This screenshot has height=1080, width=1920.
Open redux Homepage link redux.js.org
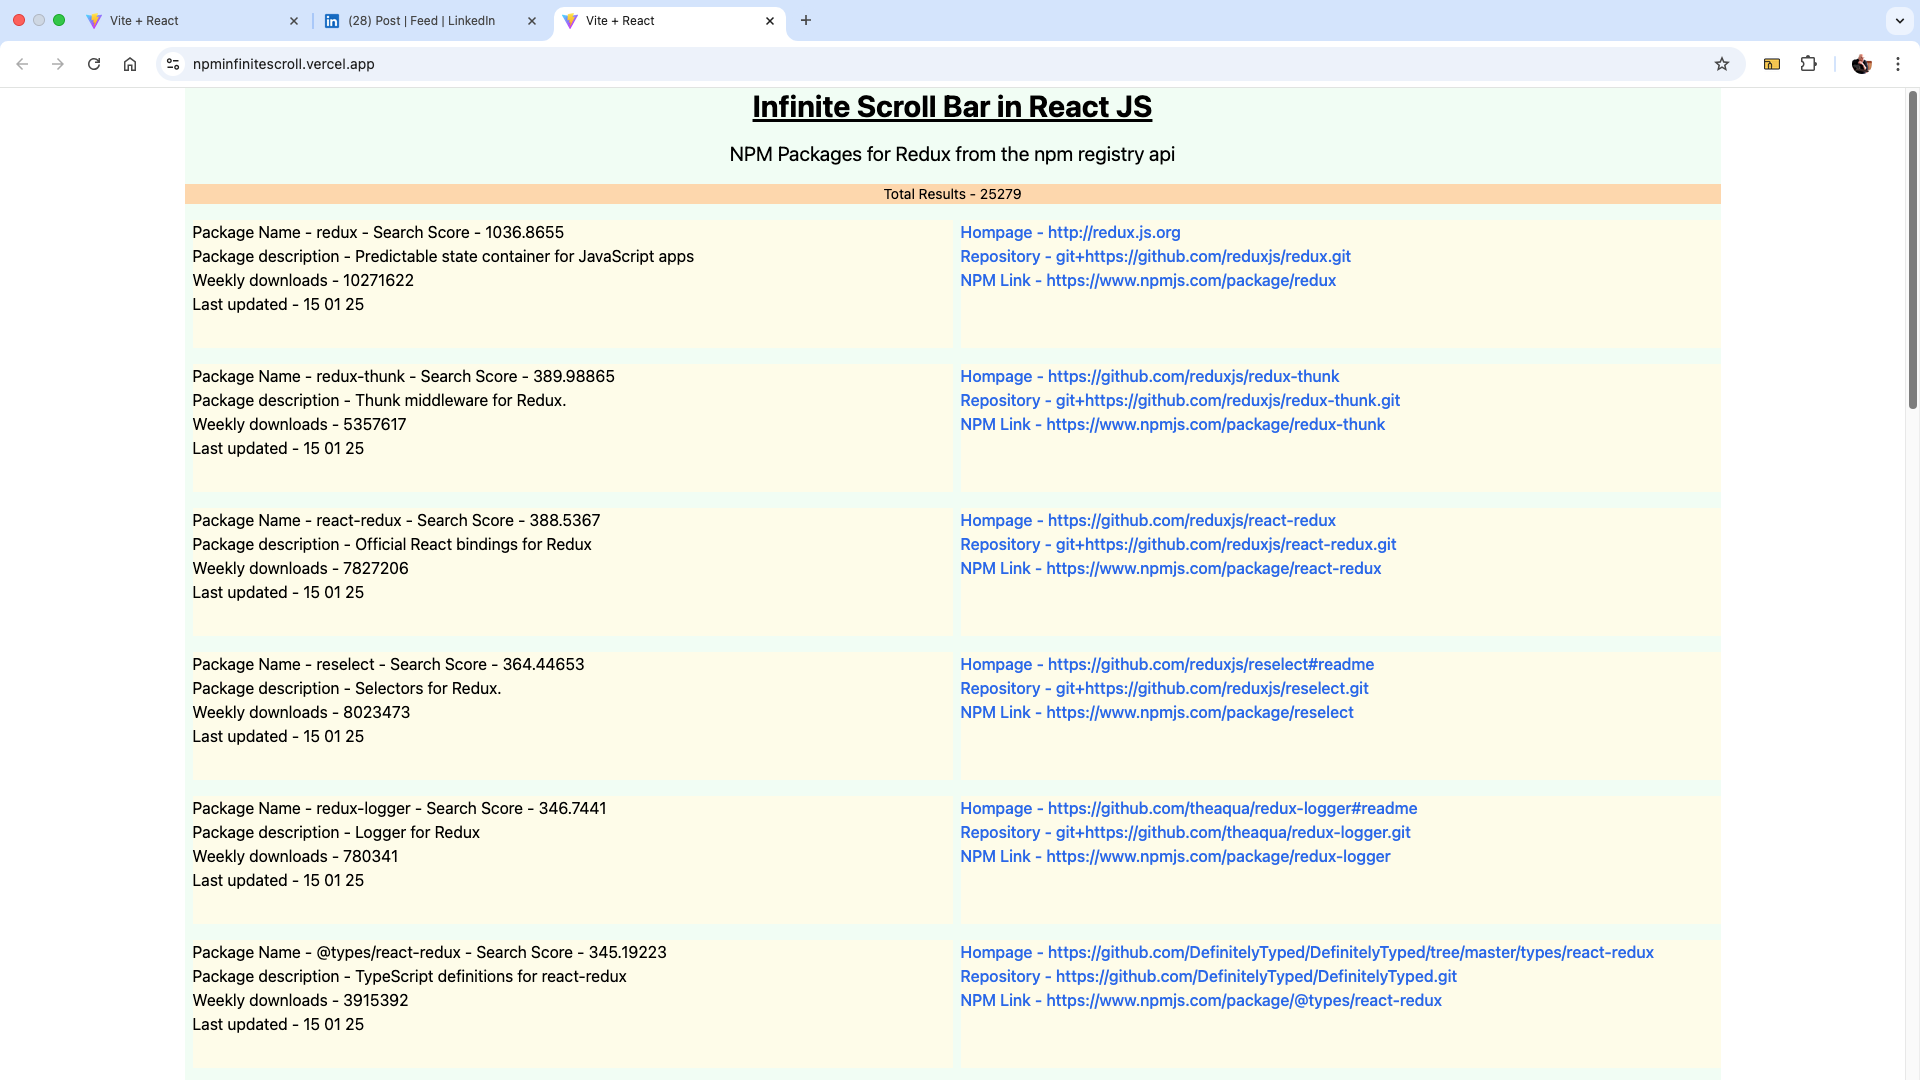tap(1070, 232)
